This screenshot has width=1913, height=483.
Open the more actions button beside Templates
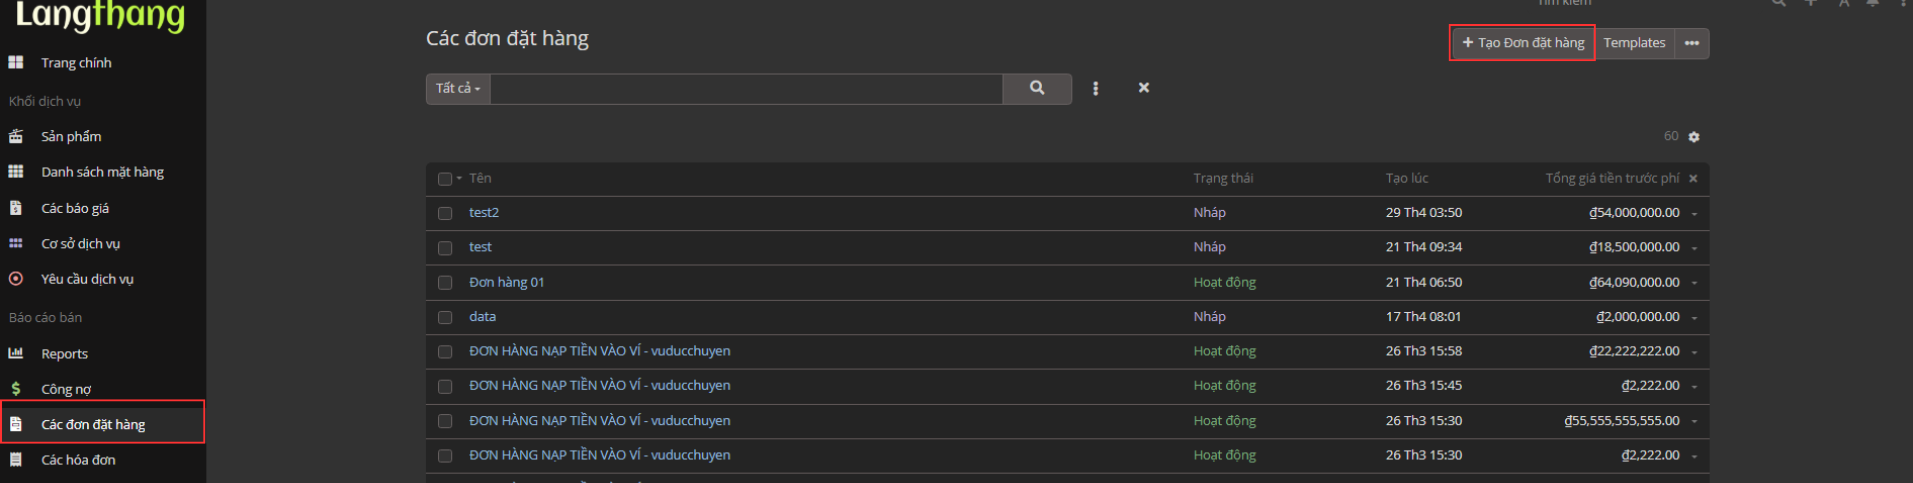pos(1691,43)
